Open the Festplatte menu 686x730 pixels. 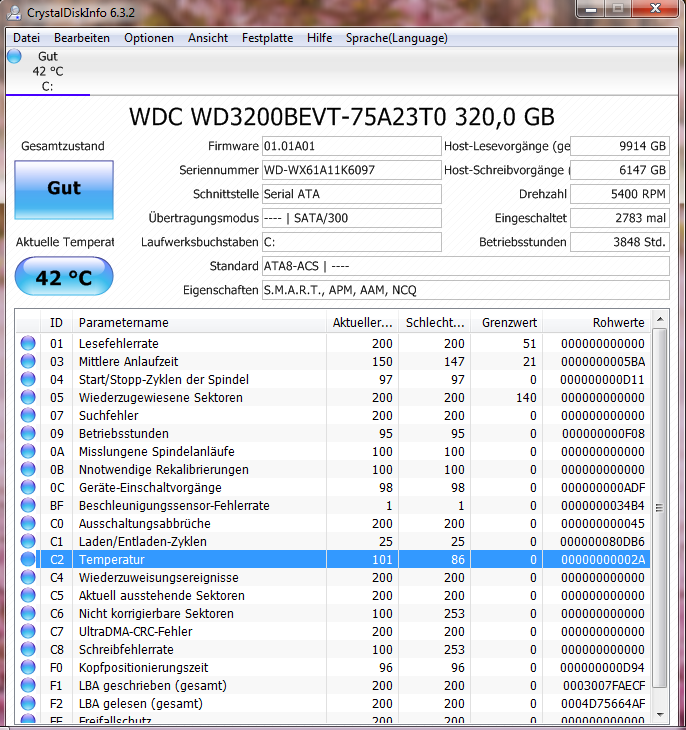point(267,38)
